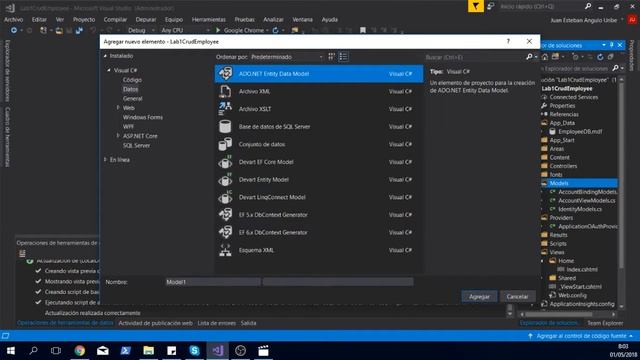This screenshot has height=360, width=640.
Task: Click the Solution Explorer home icon
Action: point(545,57)
